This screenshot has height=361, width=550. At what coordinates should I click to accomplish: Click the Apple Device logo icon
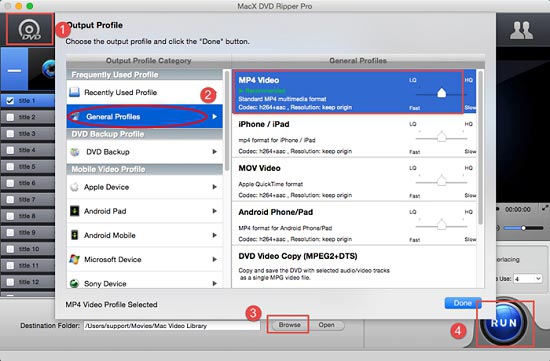(74, 187)
